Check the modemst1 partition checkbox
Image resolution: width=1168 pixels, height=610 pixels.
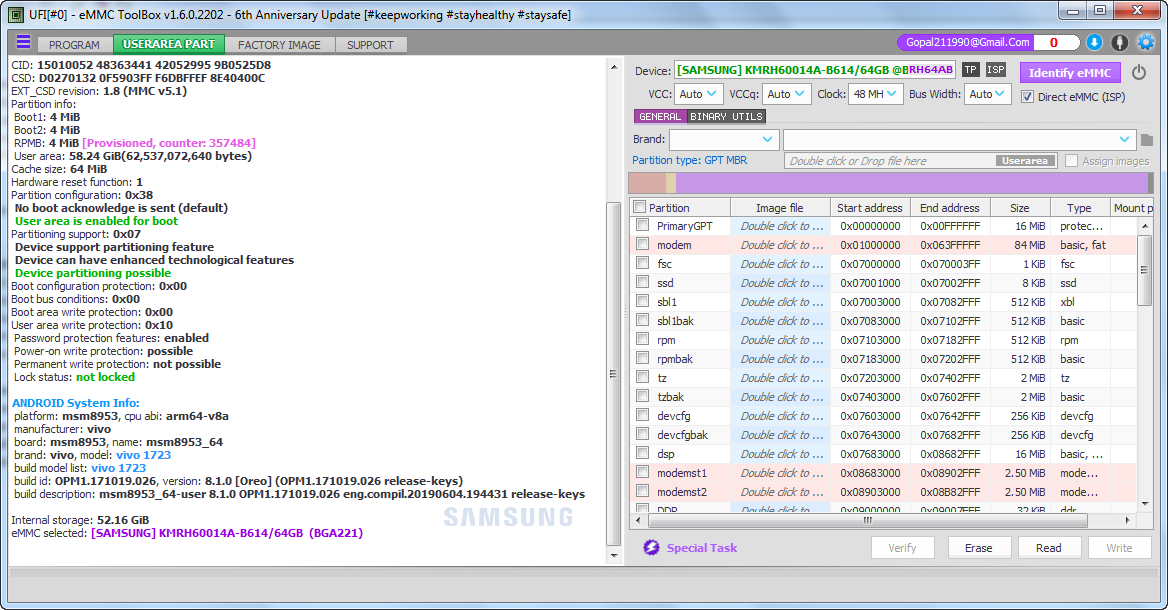click(642, 472)
